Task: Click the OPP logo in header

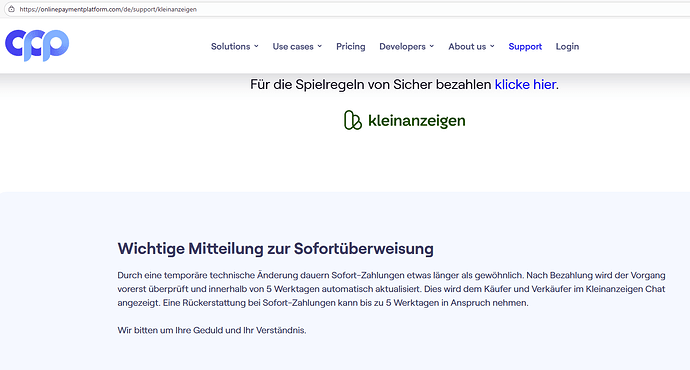Action: click(x=37, y=45)
